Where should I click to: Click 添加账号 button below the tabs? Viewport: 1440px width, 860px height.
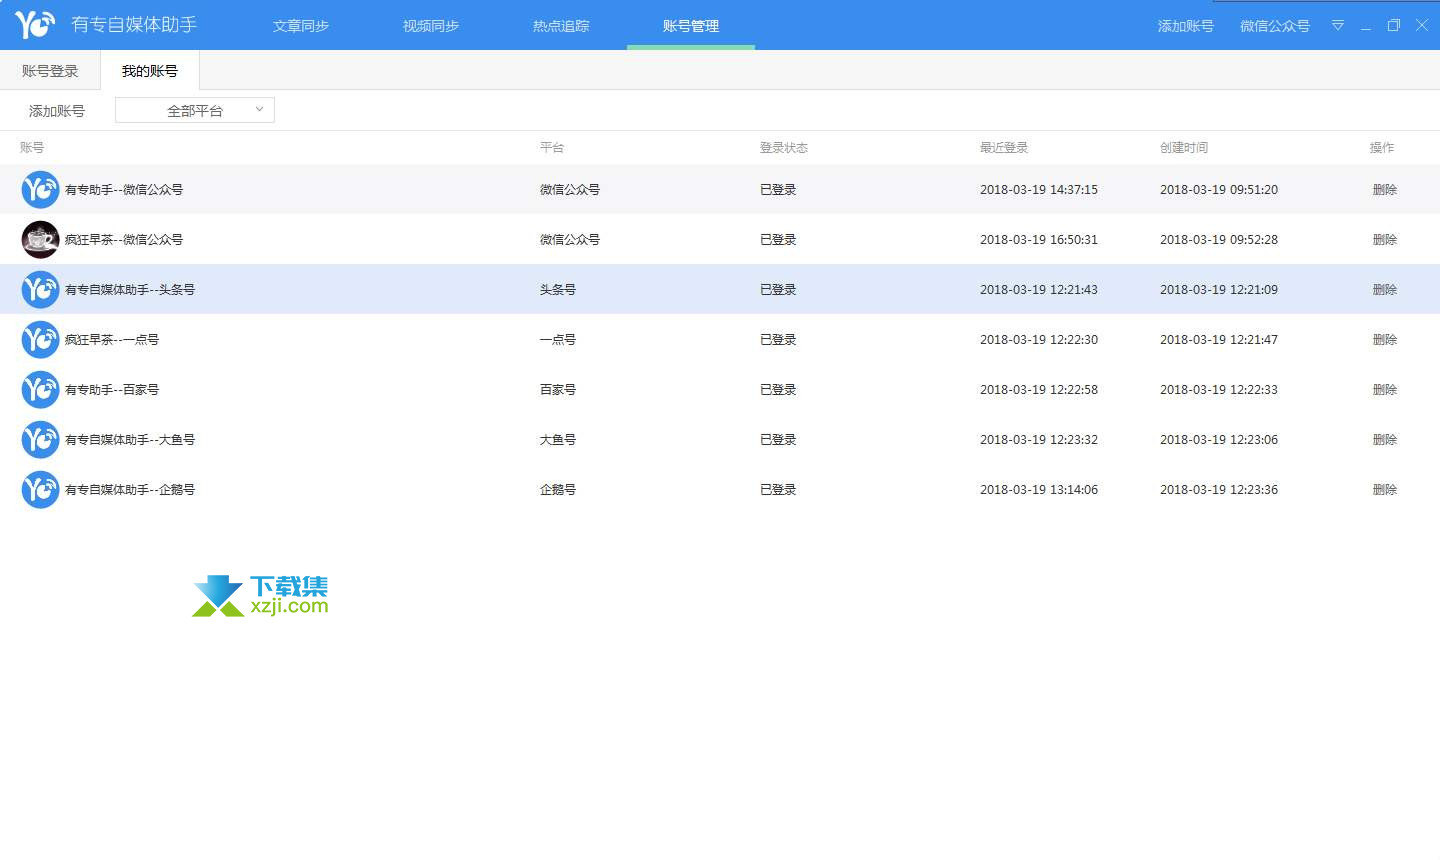[x=57, y=111]
